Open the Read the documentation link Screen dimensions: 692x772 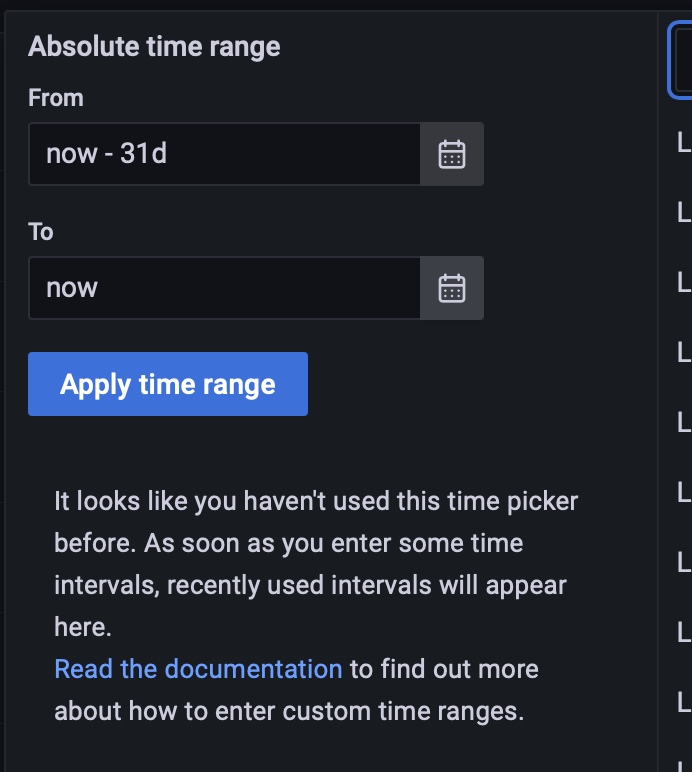point(198,669)
